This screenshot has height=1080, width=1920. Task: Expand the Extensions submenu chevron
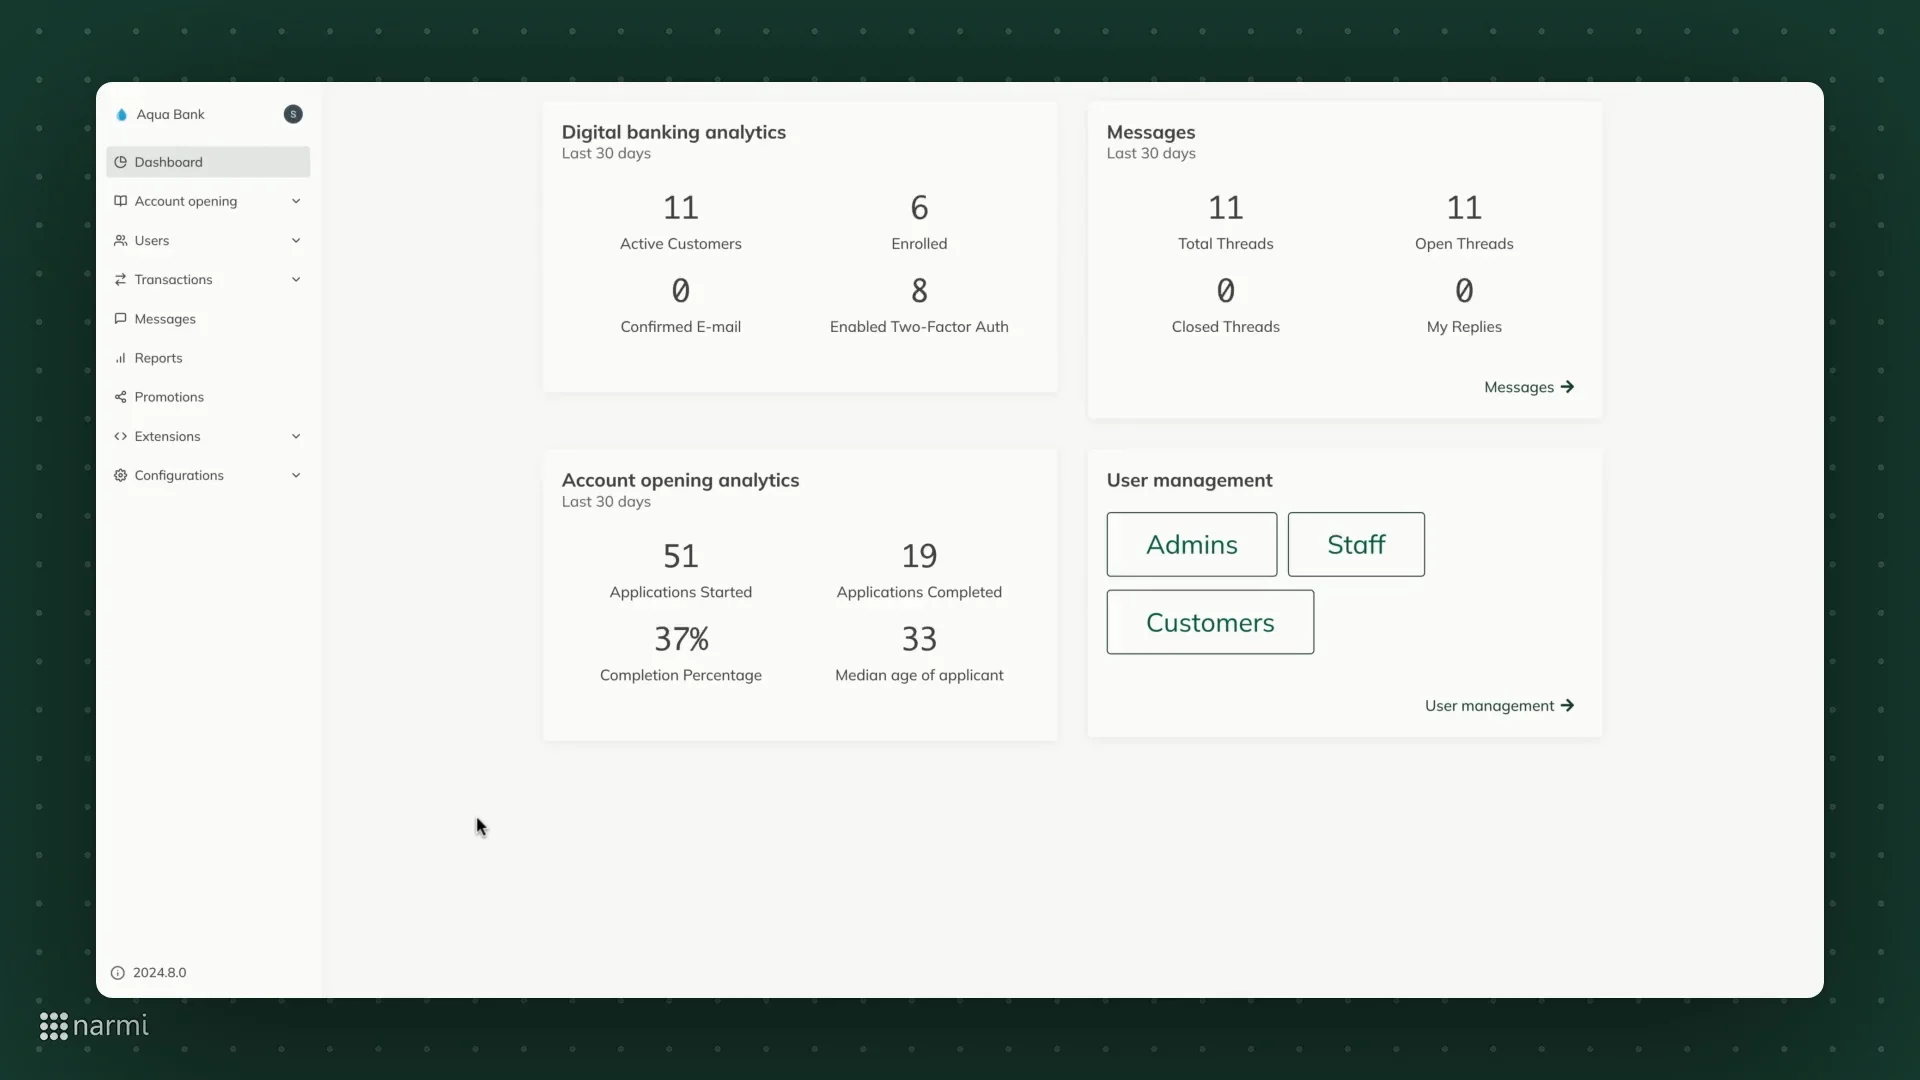[x=296, y=437]
